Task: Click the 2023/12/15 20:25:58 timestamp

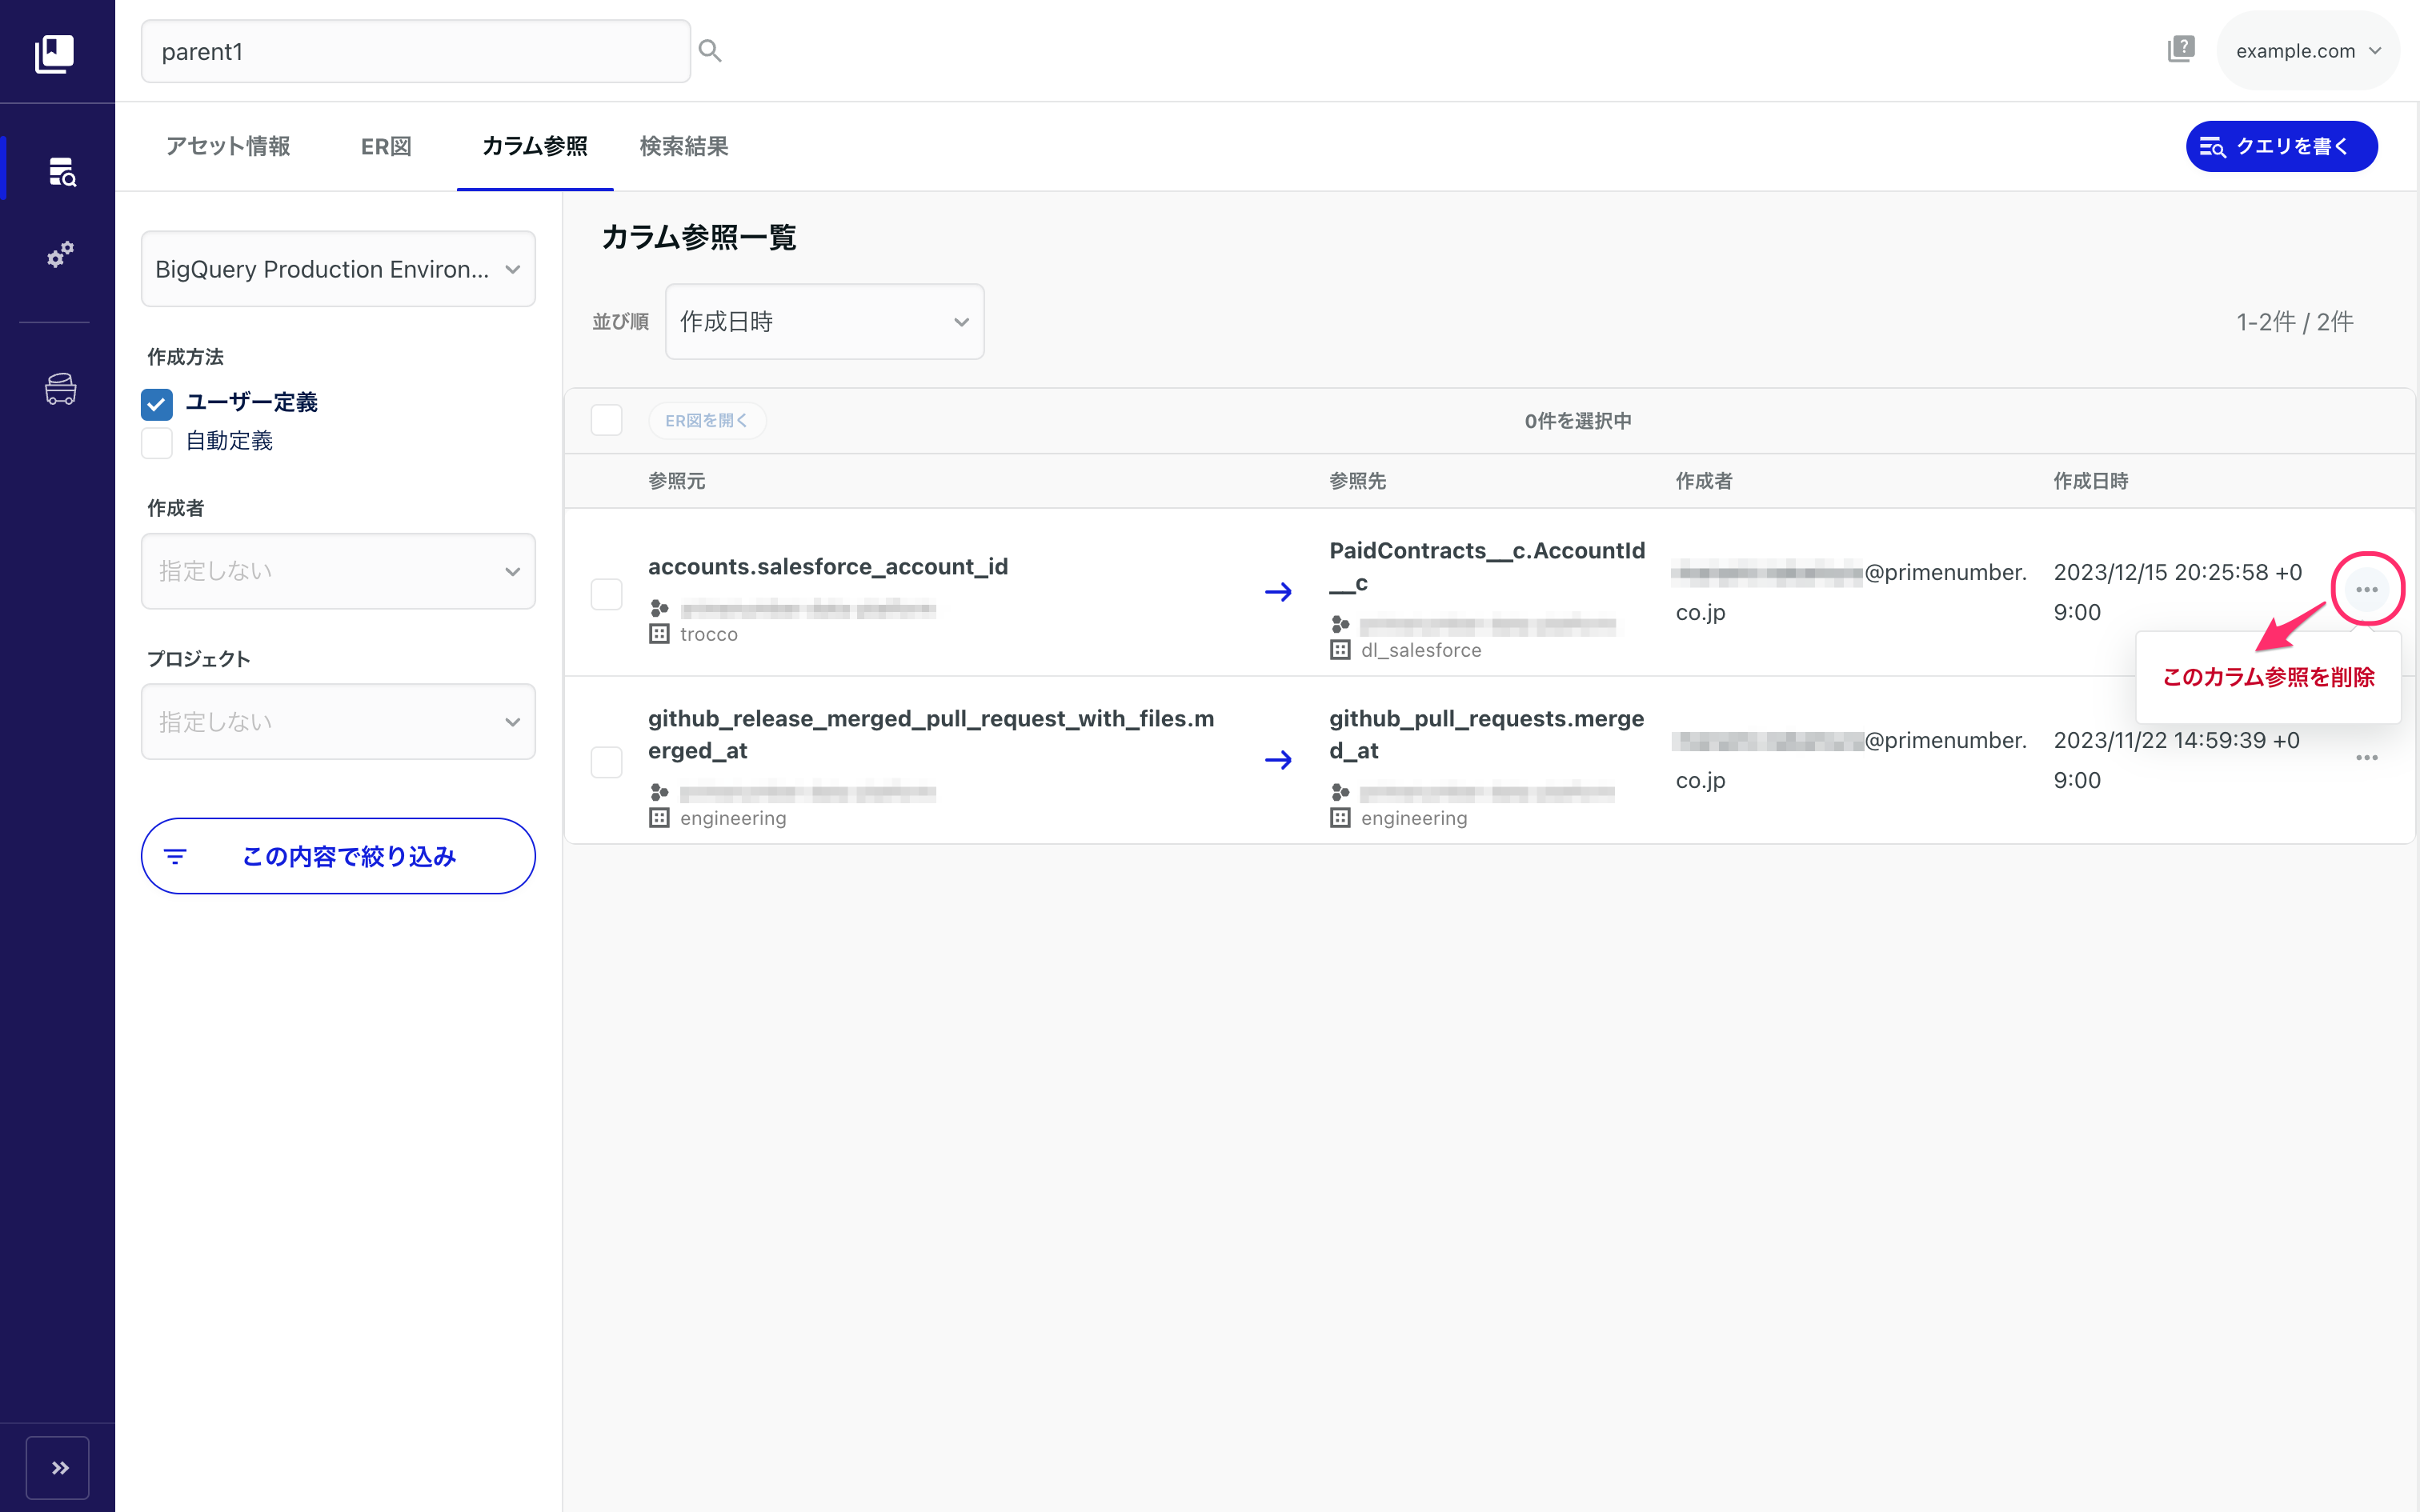Action: point(2177,592)
